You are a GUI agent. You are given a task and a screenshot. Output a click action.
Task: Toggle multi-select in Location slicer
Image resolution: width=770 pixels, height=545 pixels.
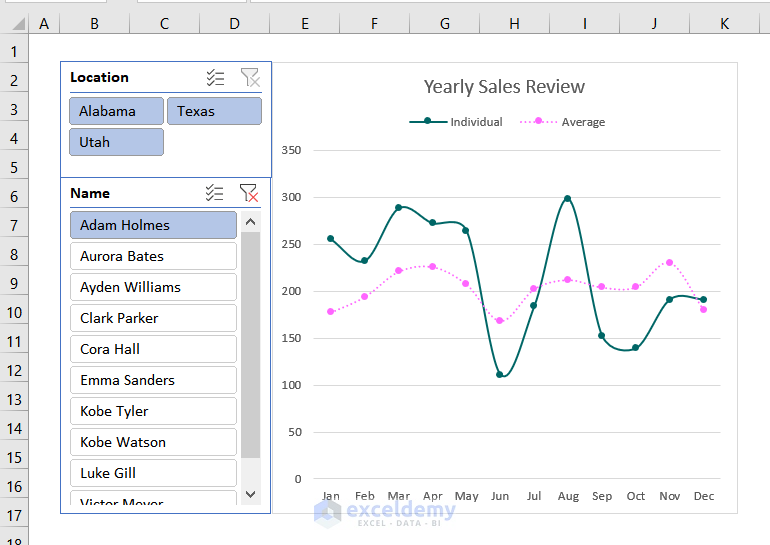(x=215, y=78)
